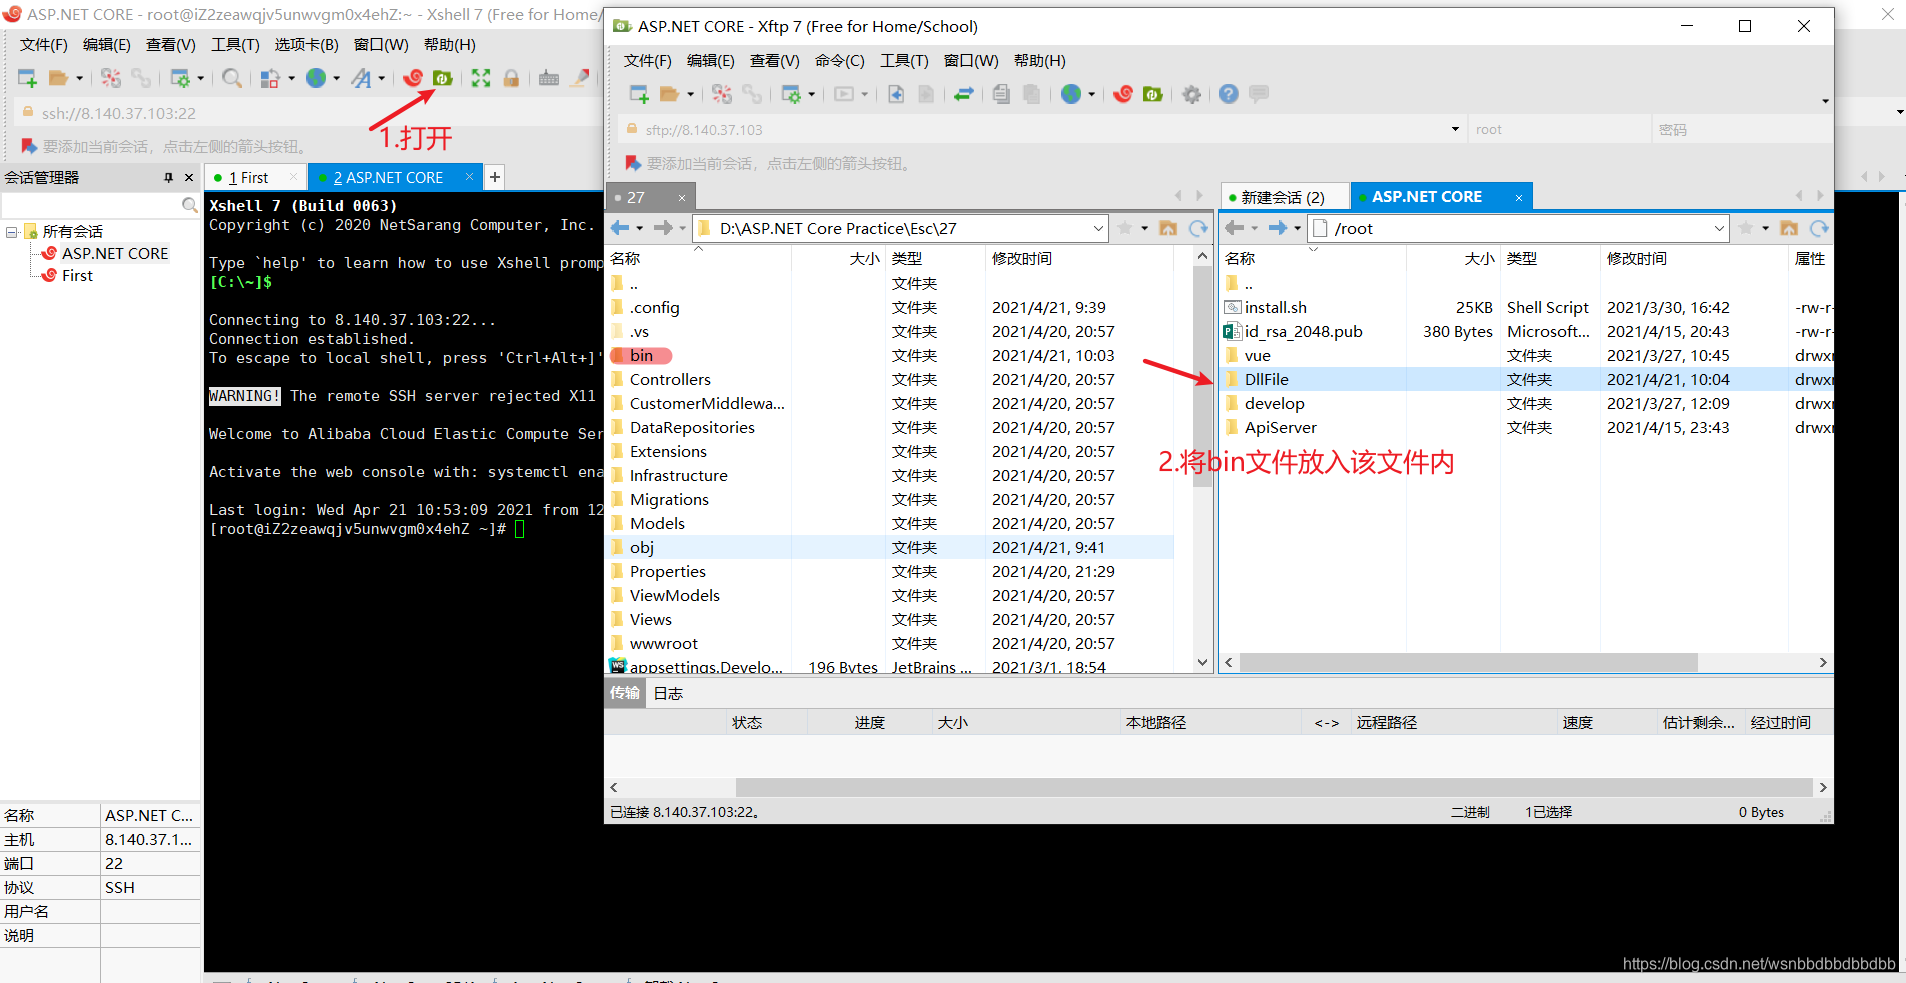Select the Controllers folder in local pane
The width and height of the screenshot is (1906, 983).
click(670, 380)
